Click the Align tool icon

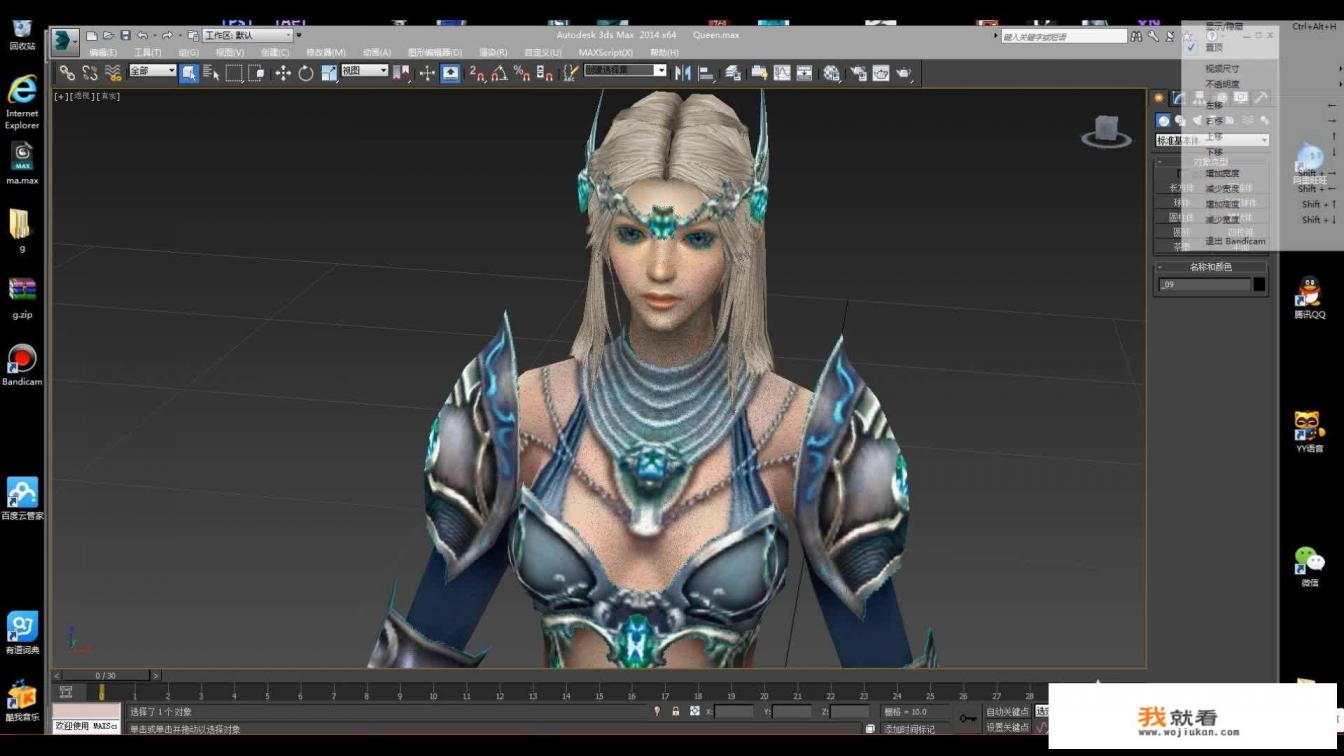tap(706, 72)
